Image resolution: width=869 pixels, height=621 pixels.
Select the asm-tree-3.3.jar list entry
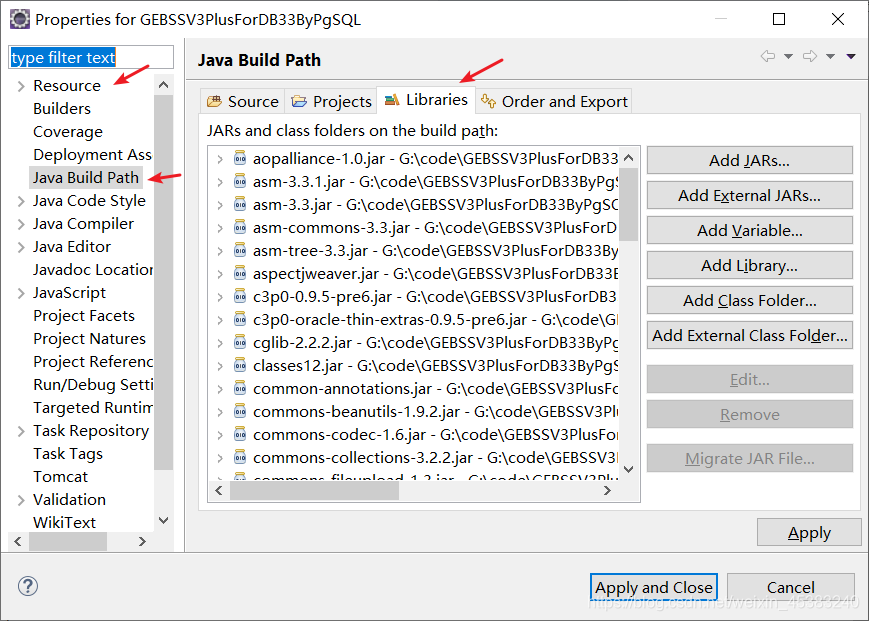coord(435,251)
